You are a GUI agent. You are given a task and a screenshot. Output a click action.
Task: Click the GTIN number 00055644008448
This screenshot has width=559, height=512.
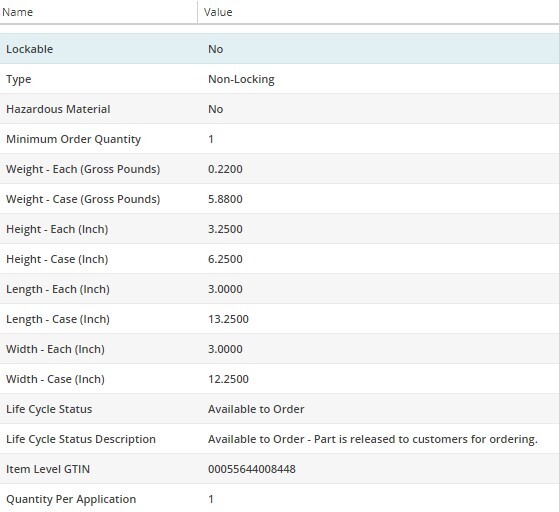(x=252, y=469)
